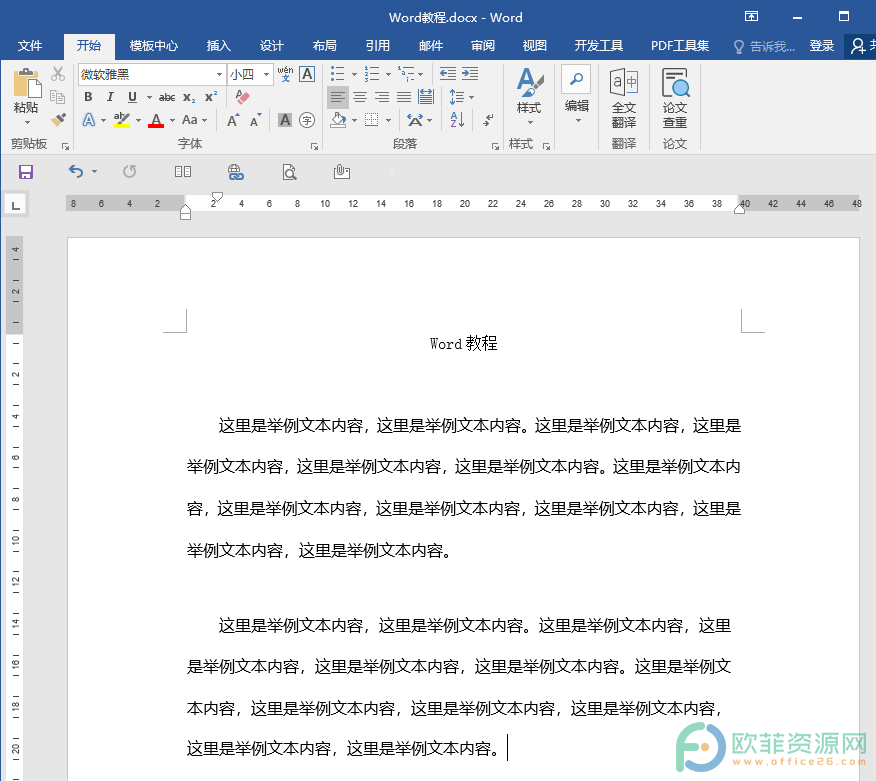
Task: Decrease font size with shrink font icon
Action: (255, 120)
